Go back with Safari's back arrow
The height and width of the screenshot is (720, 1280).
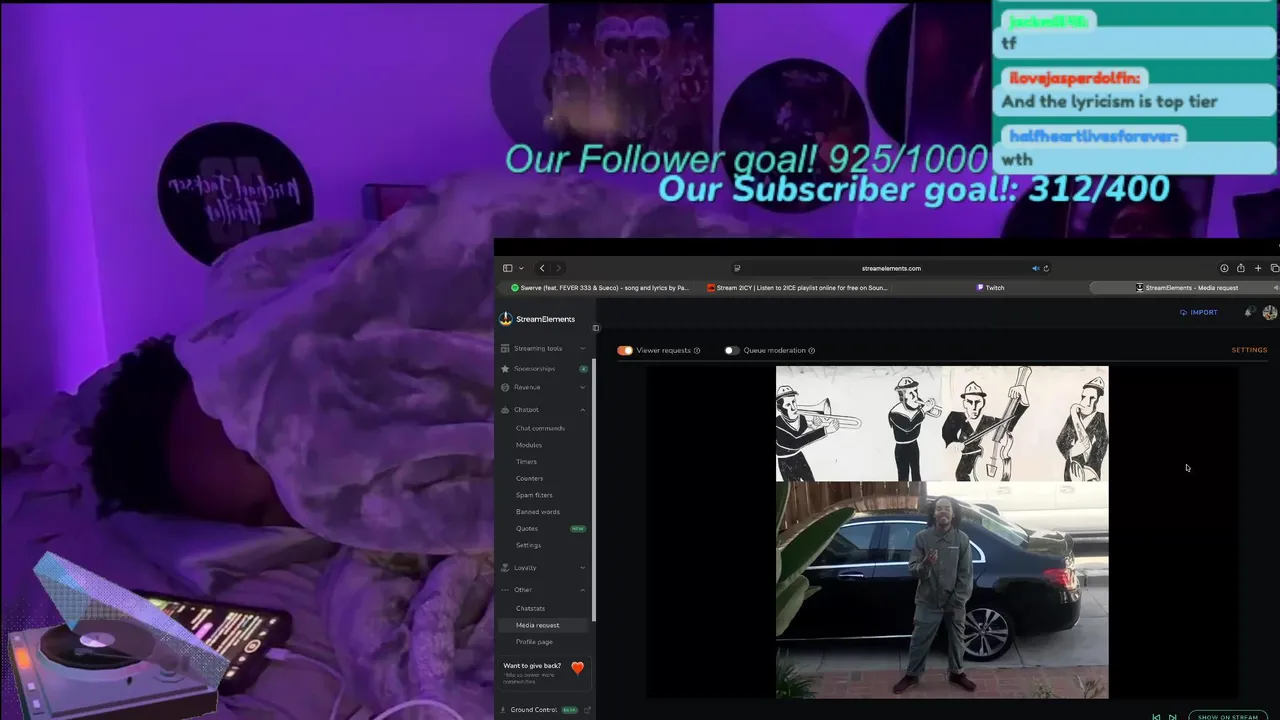(x=542, y=268)
